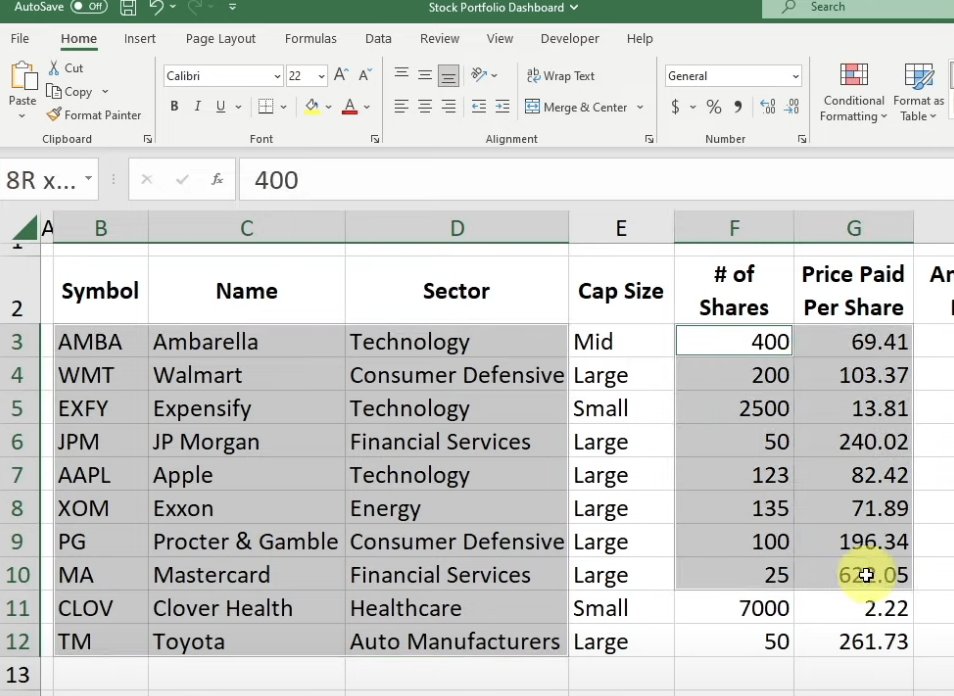This screenshot has height=696, width=954.
Task: Click the Insert Function fx button
Action: (217, 179)
